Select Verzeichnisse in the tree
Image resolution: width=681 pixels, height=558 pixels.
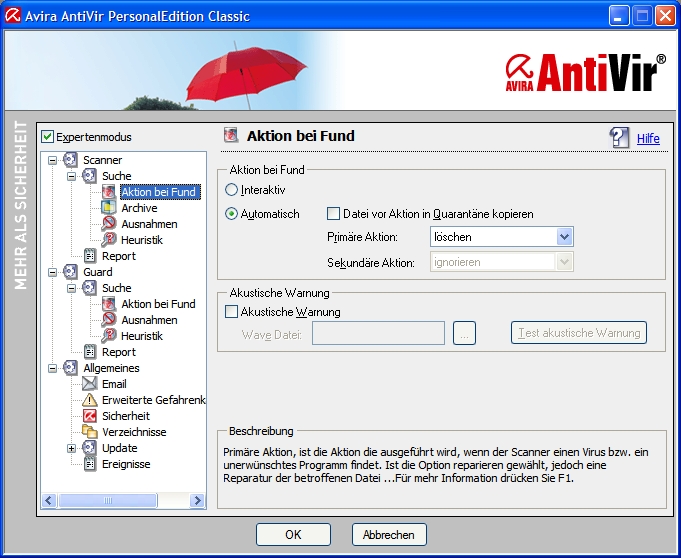tap(134, 432)
